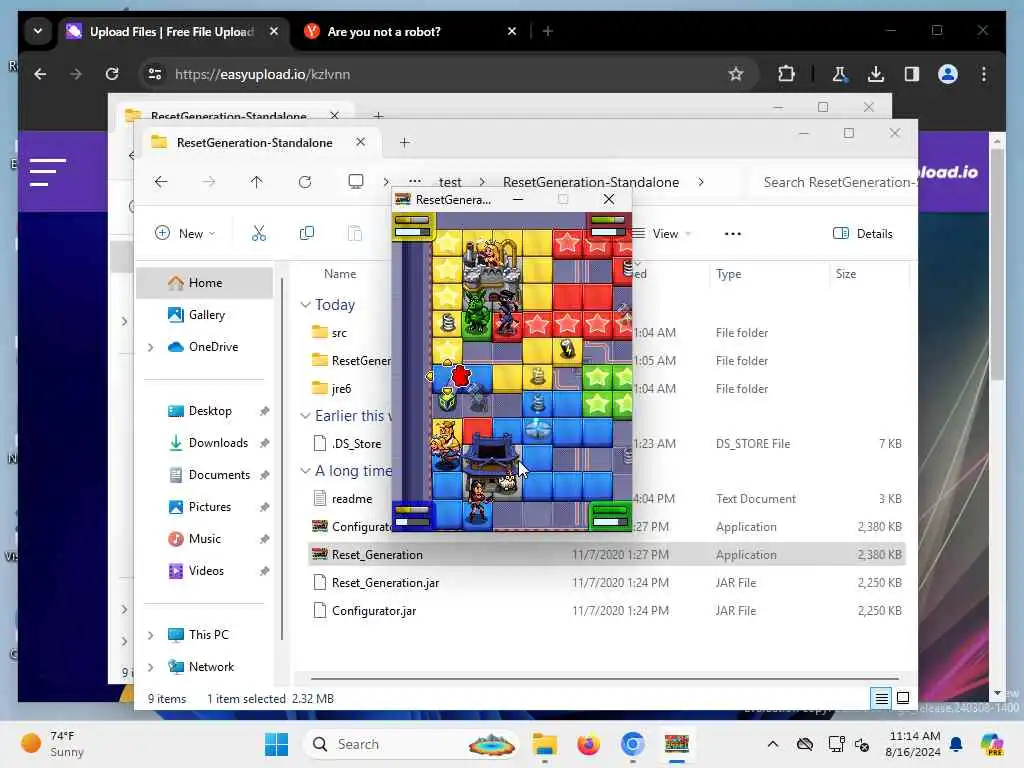This screenshot has height=768, width=1024.
Task: Go back in Chrome browser
Action: pyautogui.click(x=40, y=74)
